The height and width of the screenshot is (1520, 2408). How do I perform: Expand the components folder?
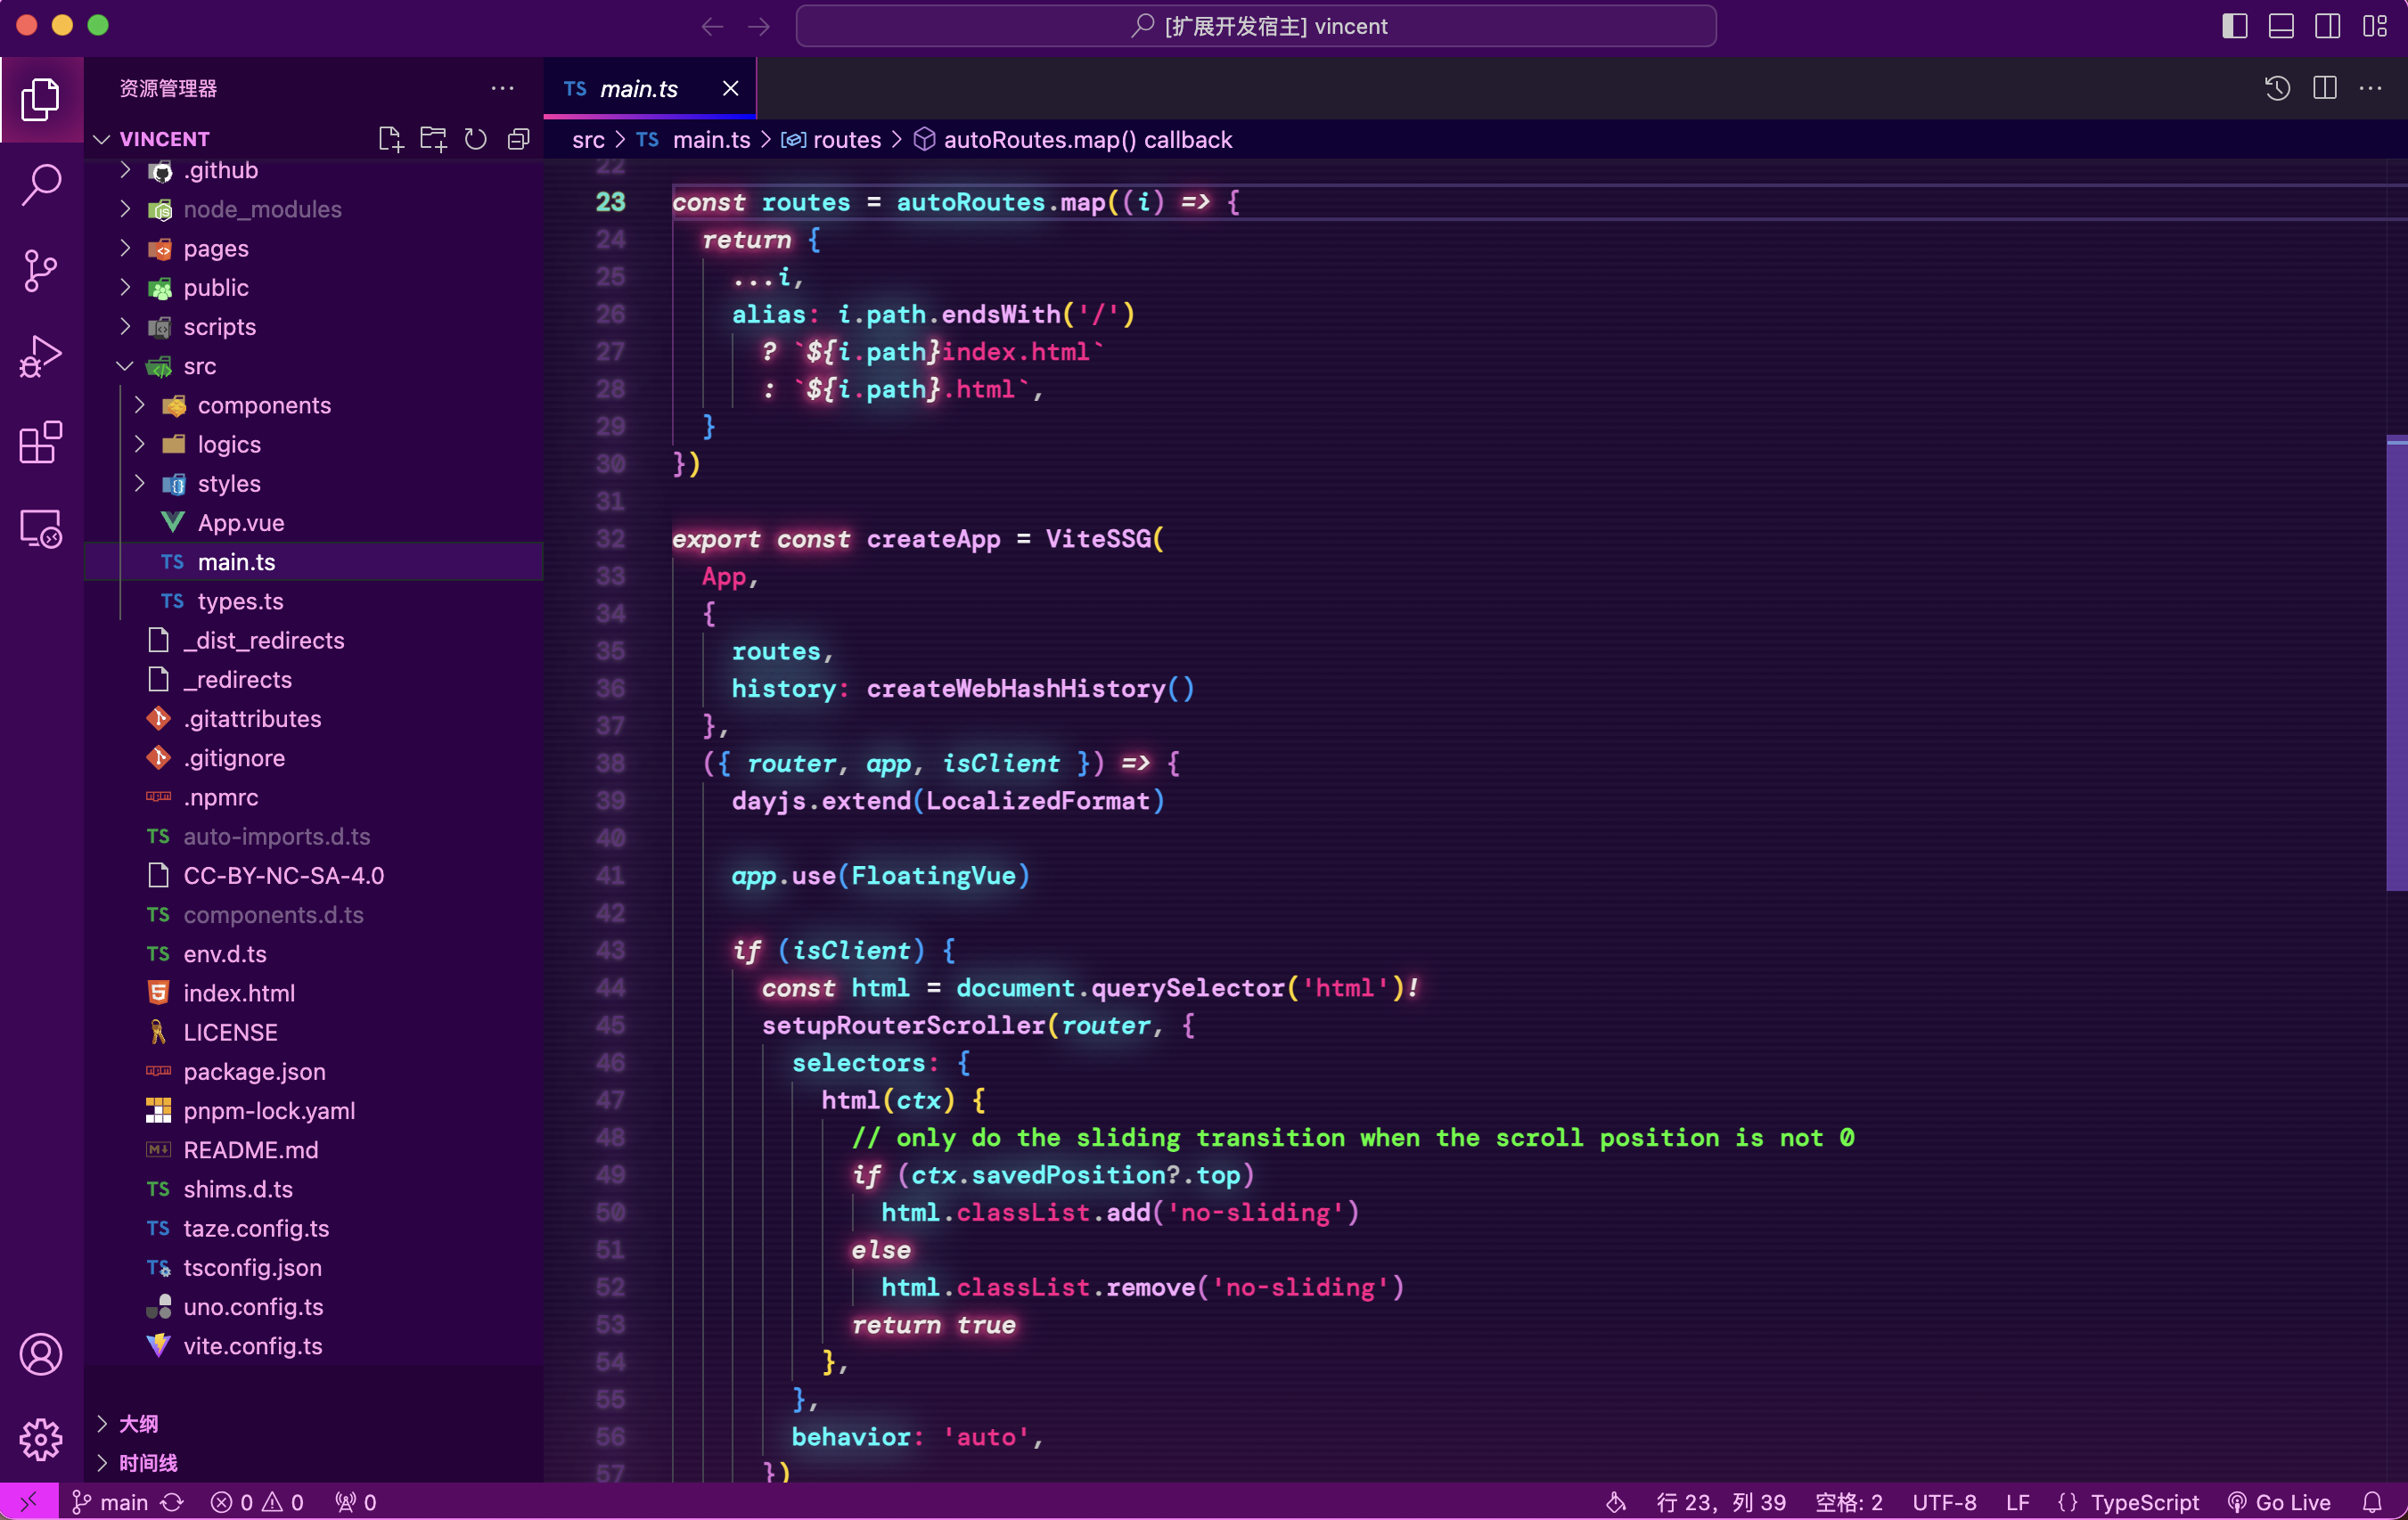click(263, 405)
